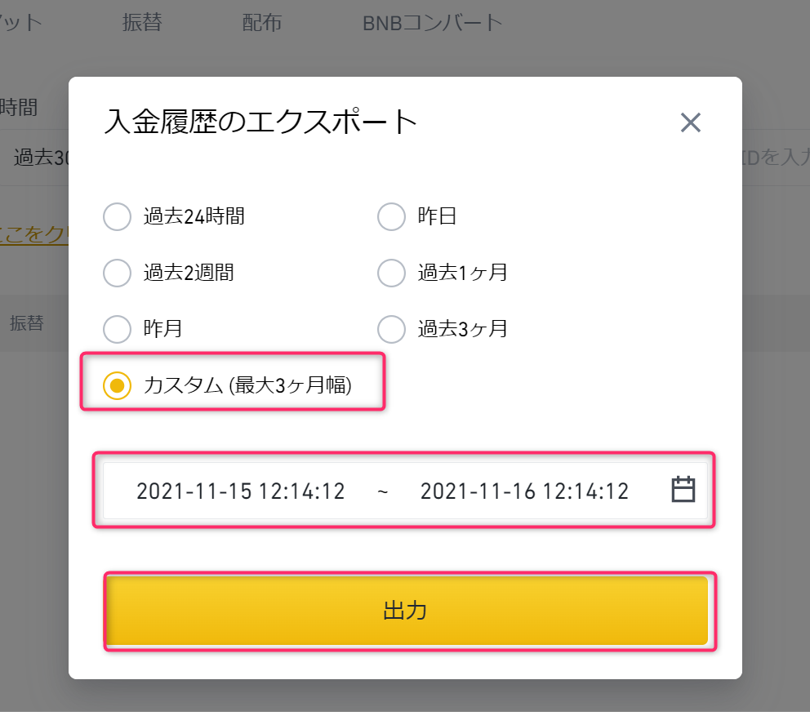Image resolution: width=810 pixels, height=712 pixels.
Task: Choose the 過去1ヶ月 radio button
Action: pyautogui.click(x=391, y=273)
